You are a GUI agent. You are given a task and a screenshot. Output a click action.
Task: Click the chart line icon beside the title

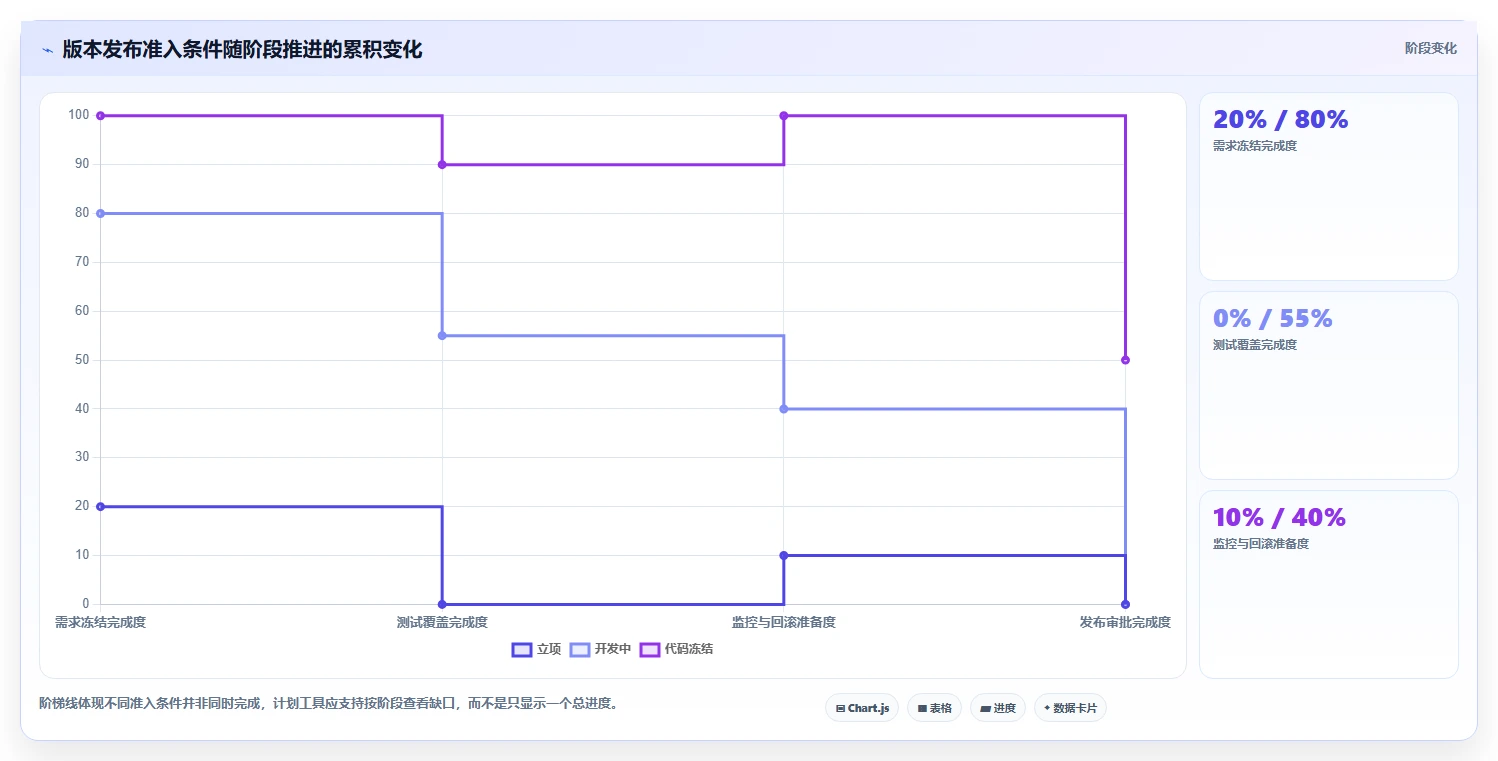47,49
